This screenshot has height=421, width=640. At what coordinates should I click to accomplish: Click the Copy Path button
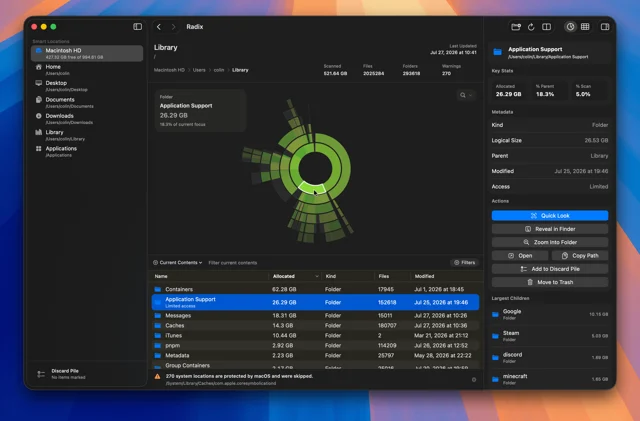(580, 256)
